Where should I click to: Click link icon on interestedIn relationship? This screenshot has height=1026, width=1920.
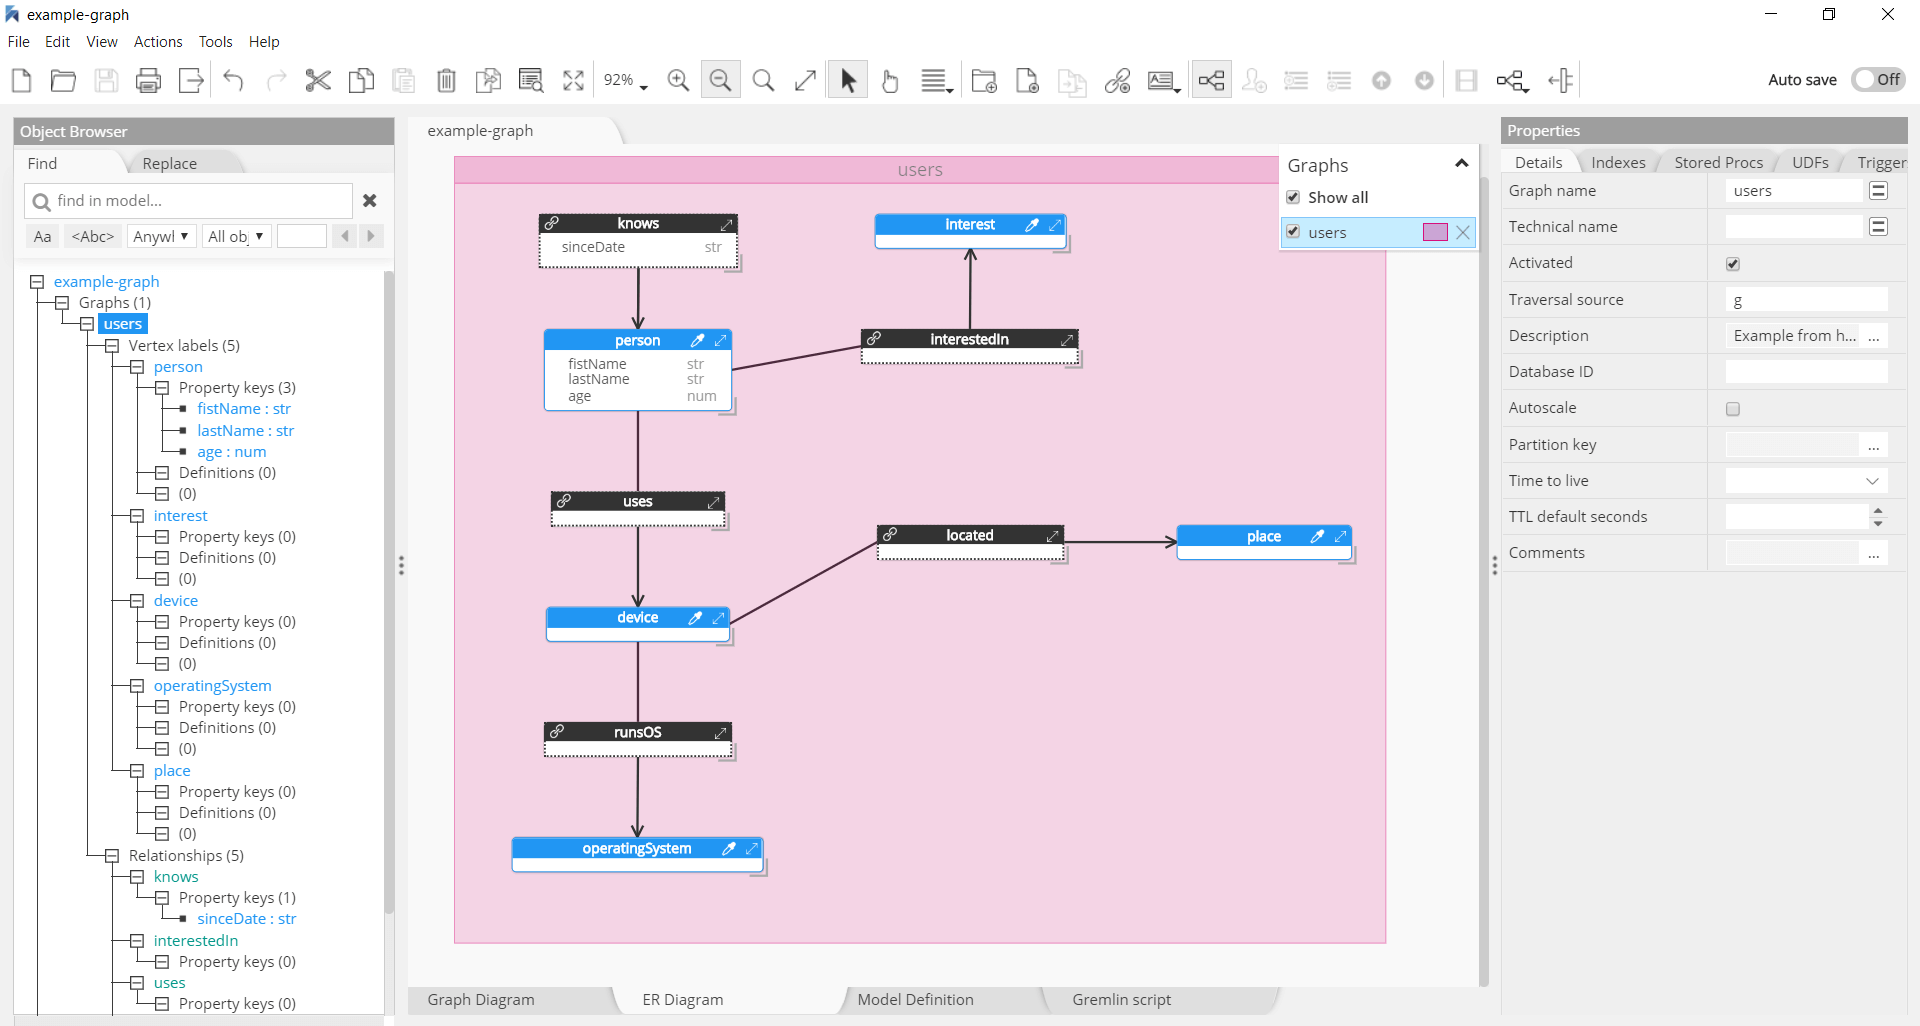click(874, 339)
